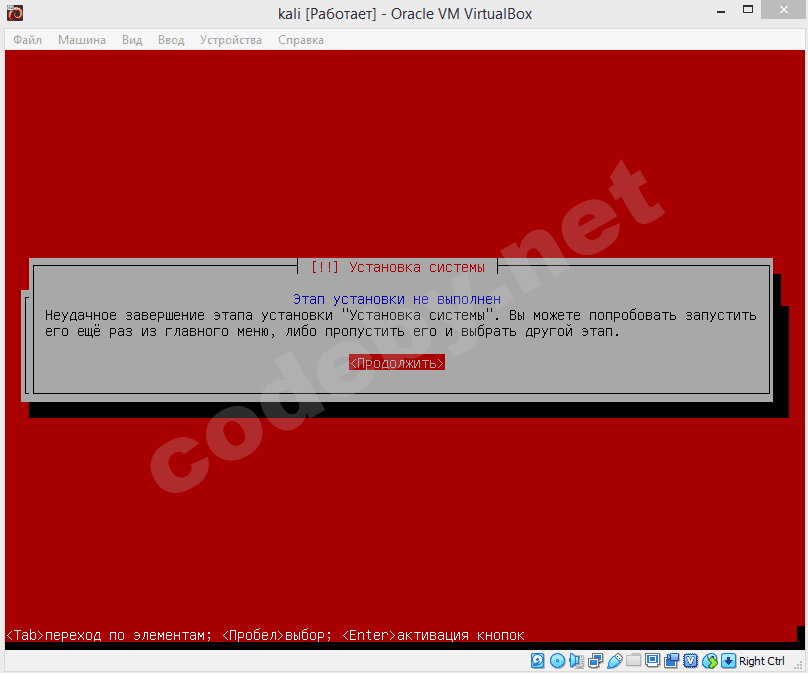The image size is (808, 673).
Task: Click the window resize grip in the status bar
Action: (x=798, y=665)
